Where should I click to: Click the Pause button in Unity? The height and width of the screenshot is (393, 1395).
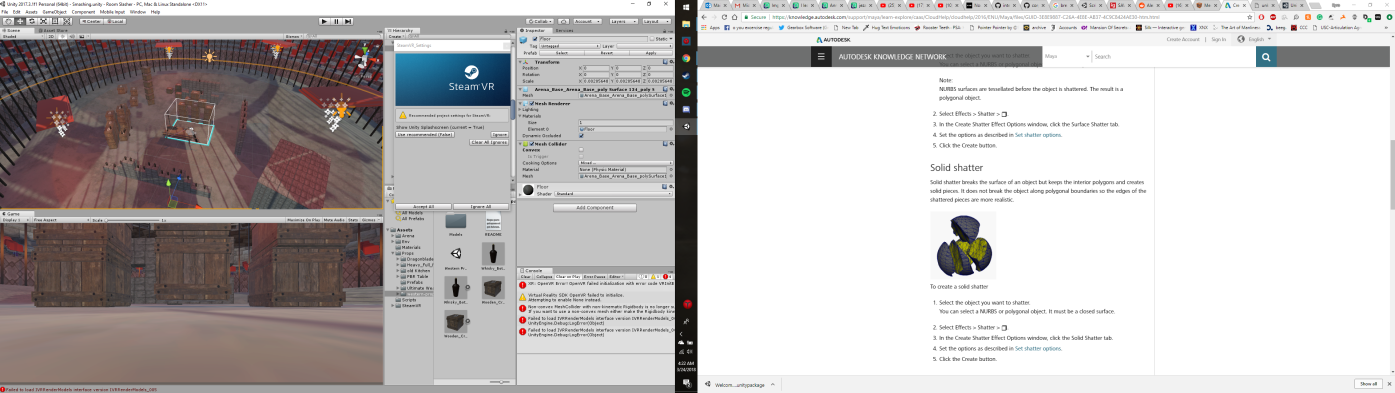point(336,21)
